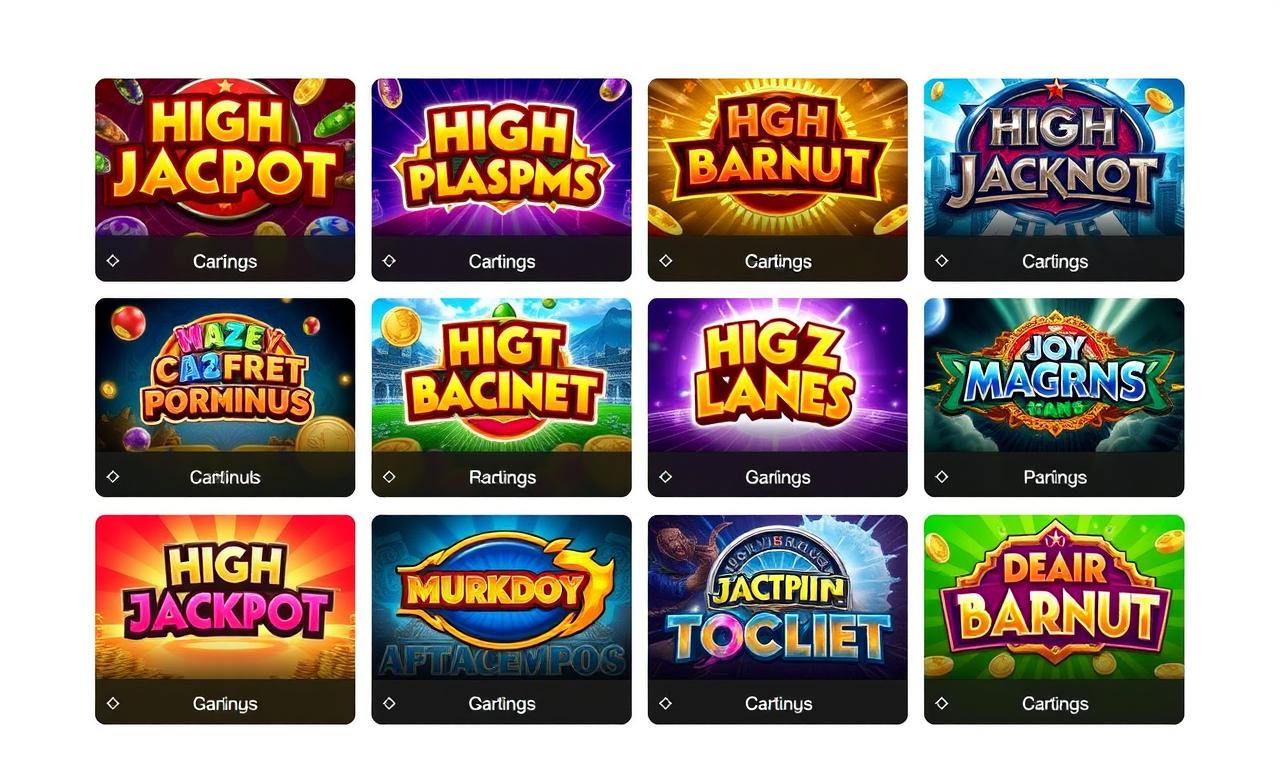Click Parings label under Joy Magrns
1280x768 pixels.
[1055, 477]
